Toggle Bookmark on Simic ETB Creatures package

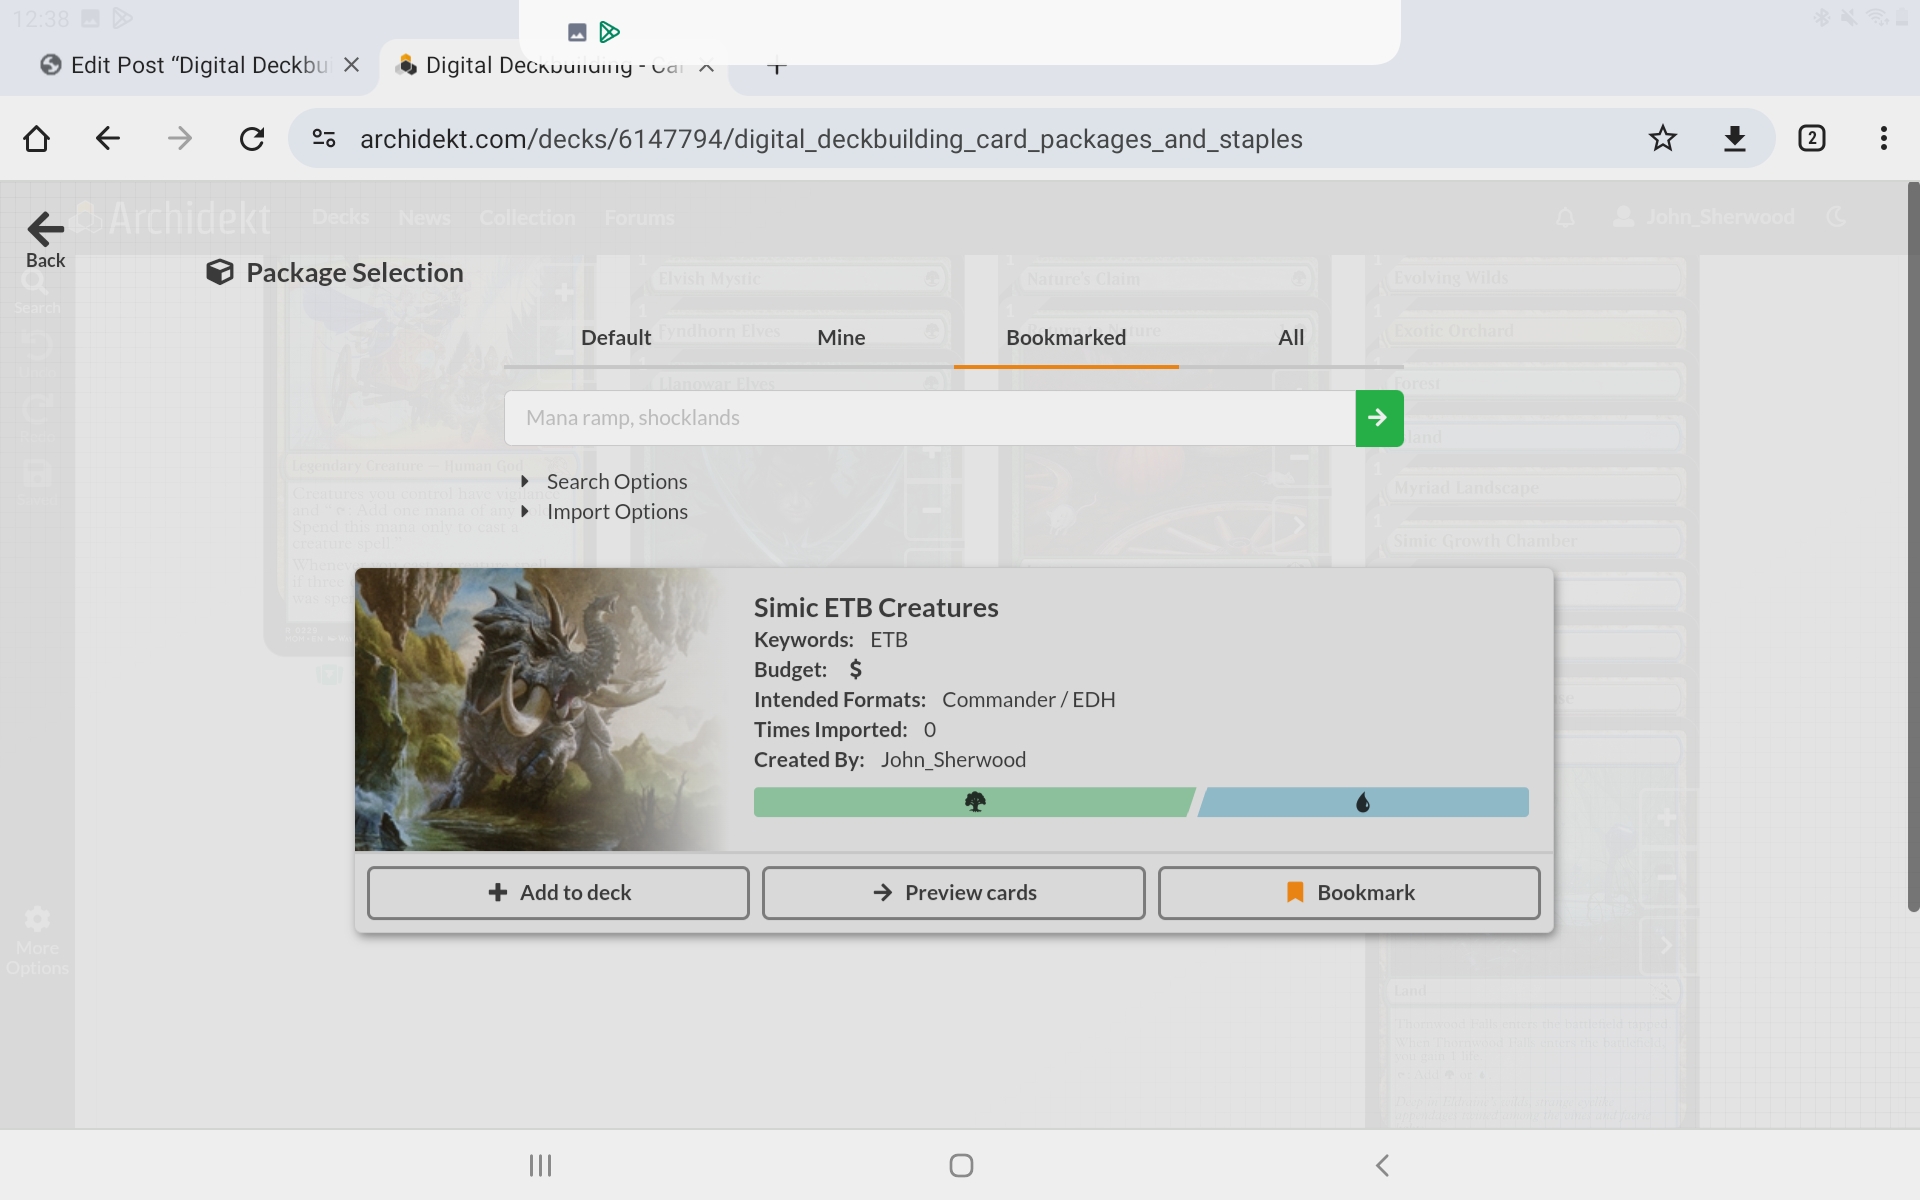click(1348, 892)
